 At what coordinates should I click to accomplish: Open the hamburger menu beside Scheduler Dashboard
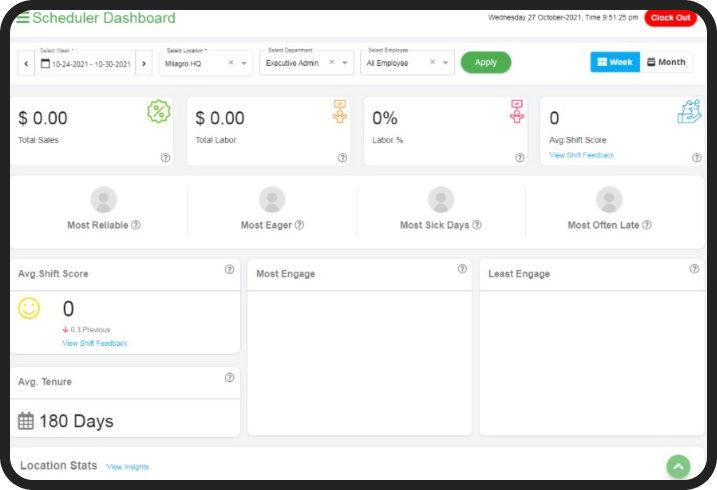pyautogui.click(x=23, y=17)
